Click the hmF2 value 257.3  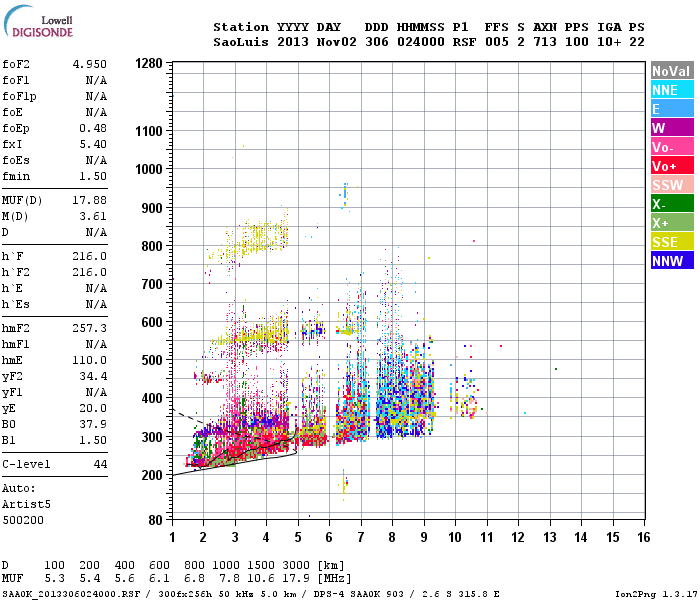click(90, 328)
